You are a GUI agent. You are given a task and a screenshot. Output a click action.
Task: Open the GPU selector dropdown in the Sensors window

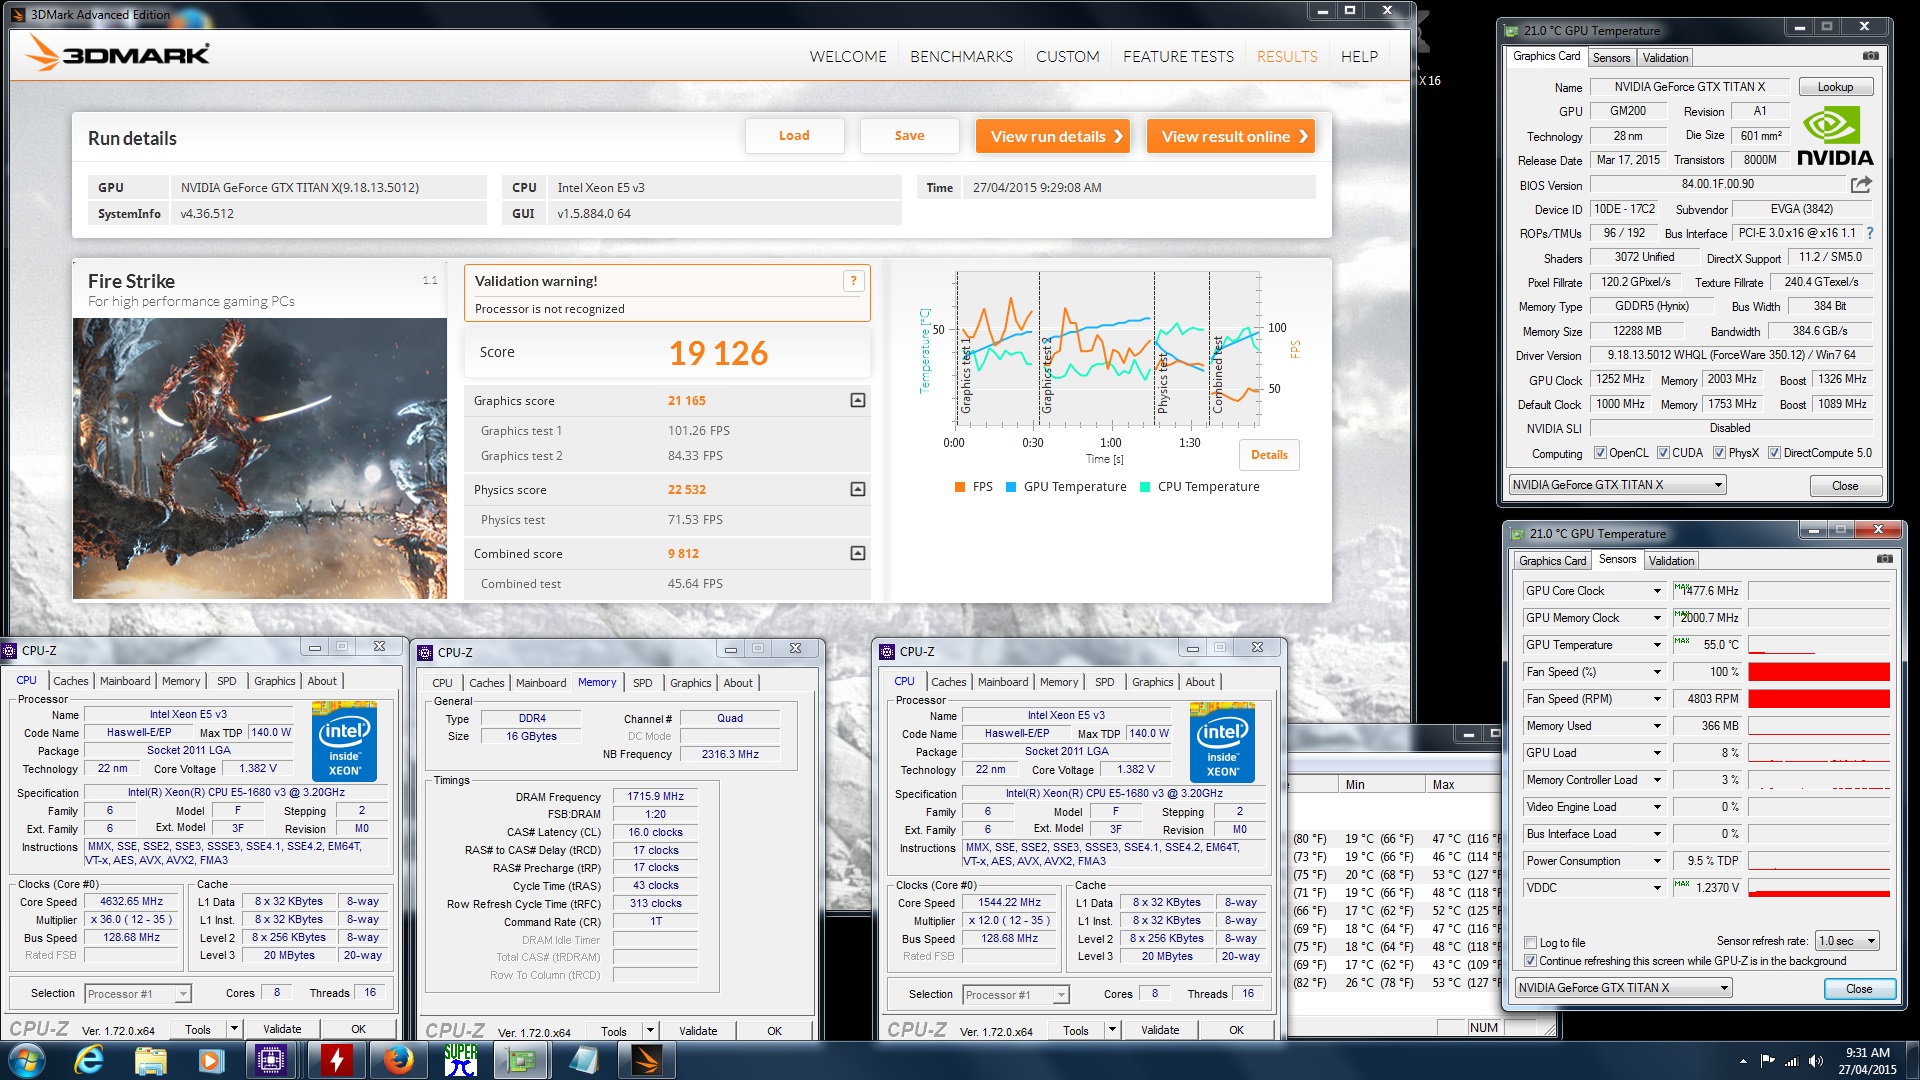click(1623, 988)
